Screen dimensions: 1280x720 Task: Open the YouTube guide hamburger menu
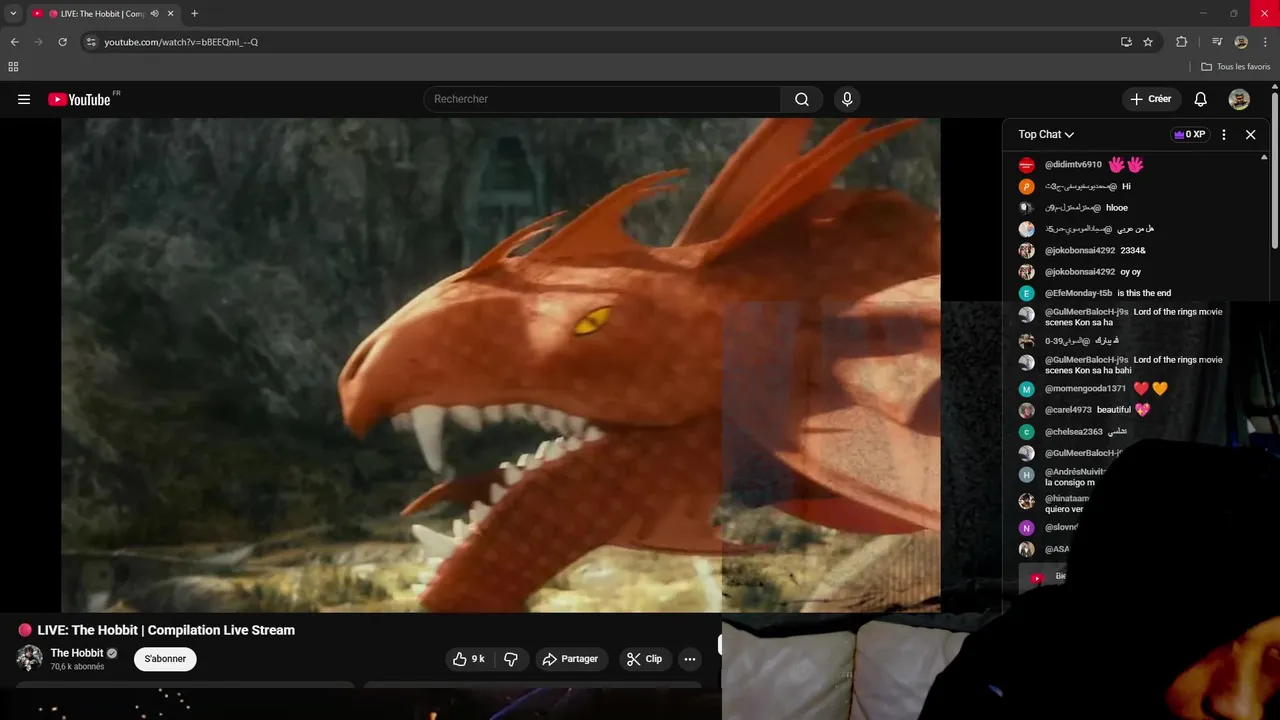[24, 99]
